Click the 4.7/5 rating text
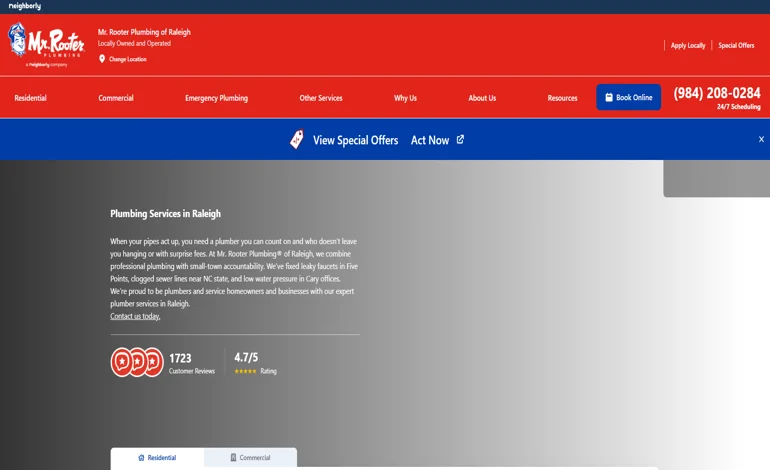This screenshot has width=770, height=470. [246, 357]
